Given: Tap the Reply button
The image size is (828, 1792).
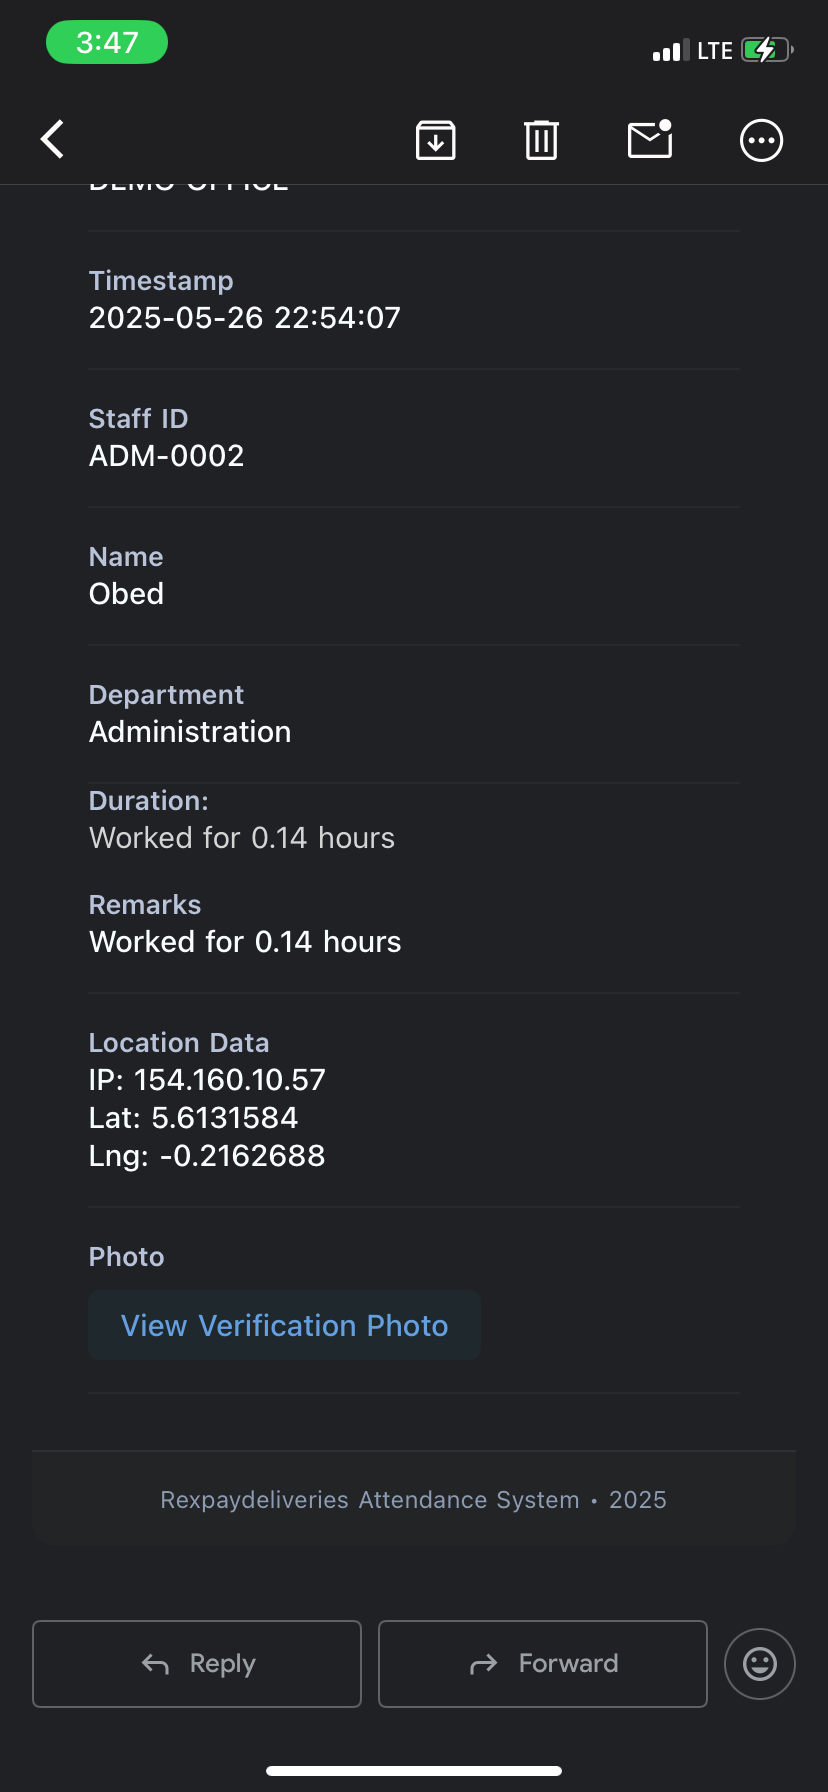Looking at the screenshot, I should coord(197,1664).
